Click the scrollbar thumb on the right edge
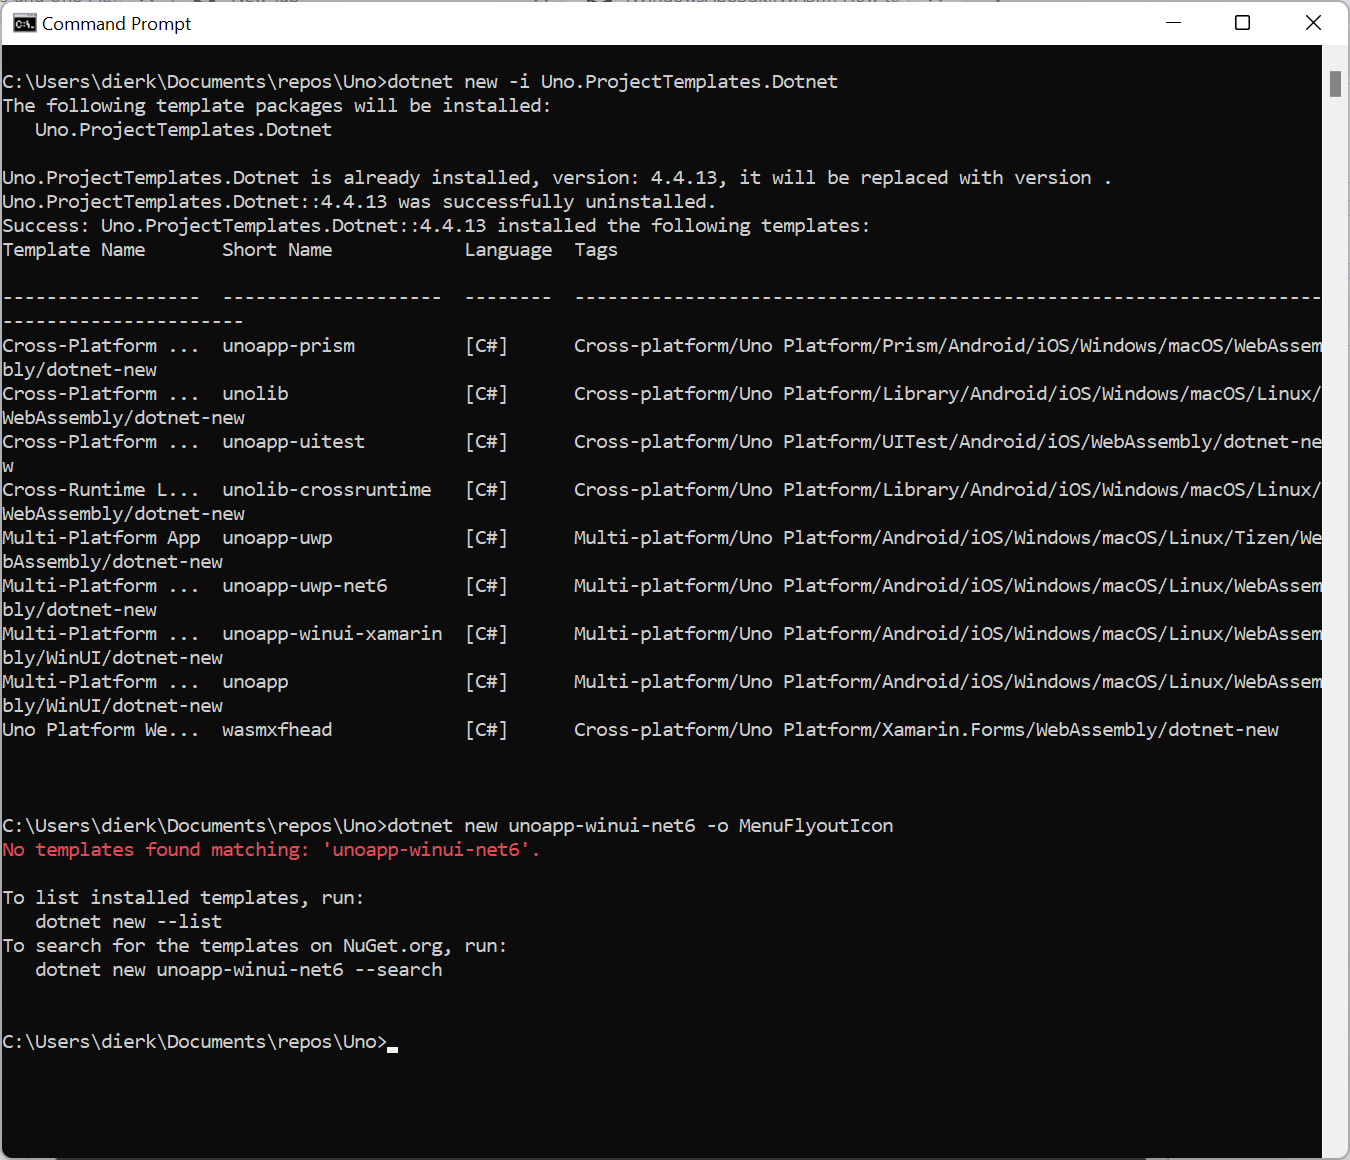The height and width of the screenshot is (1160, 1350). tap(1335, 85)
